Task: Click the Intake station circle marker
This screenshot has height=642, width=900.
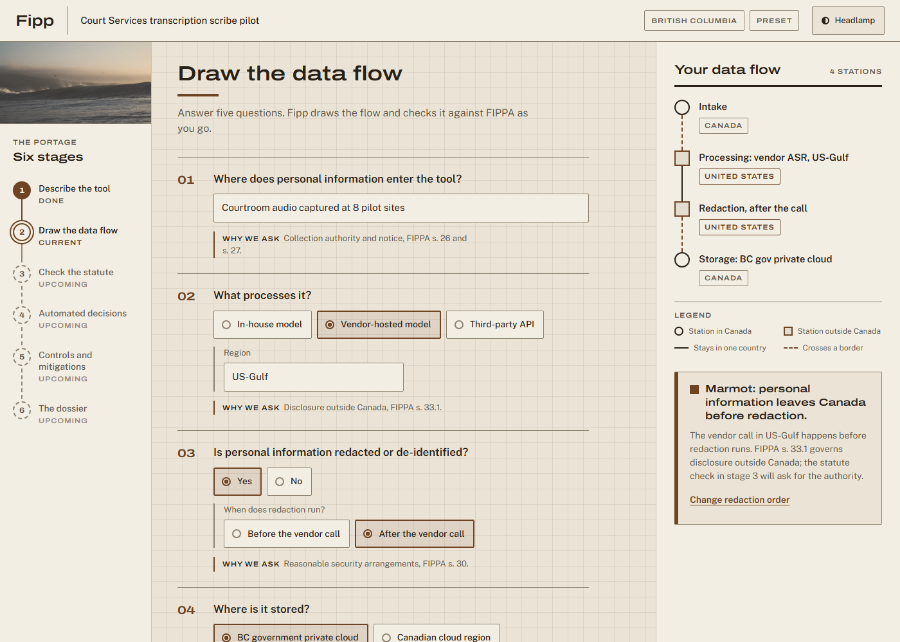Action: click(682, 107)
